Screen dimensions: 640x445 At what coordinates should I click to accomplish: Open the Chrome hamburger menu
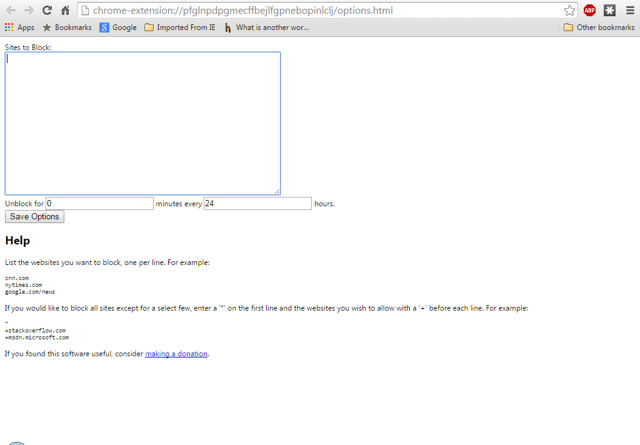pos(629,10)
